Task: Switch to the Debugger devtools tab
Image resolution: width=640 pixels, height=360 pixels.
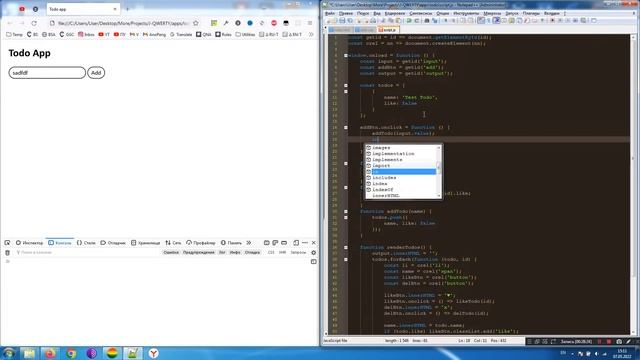Action: (113, 242)
